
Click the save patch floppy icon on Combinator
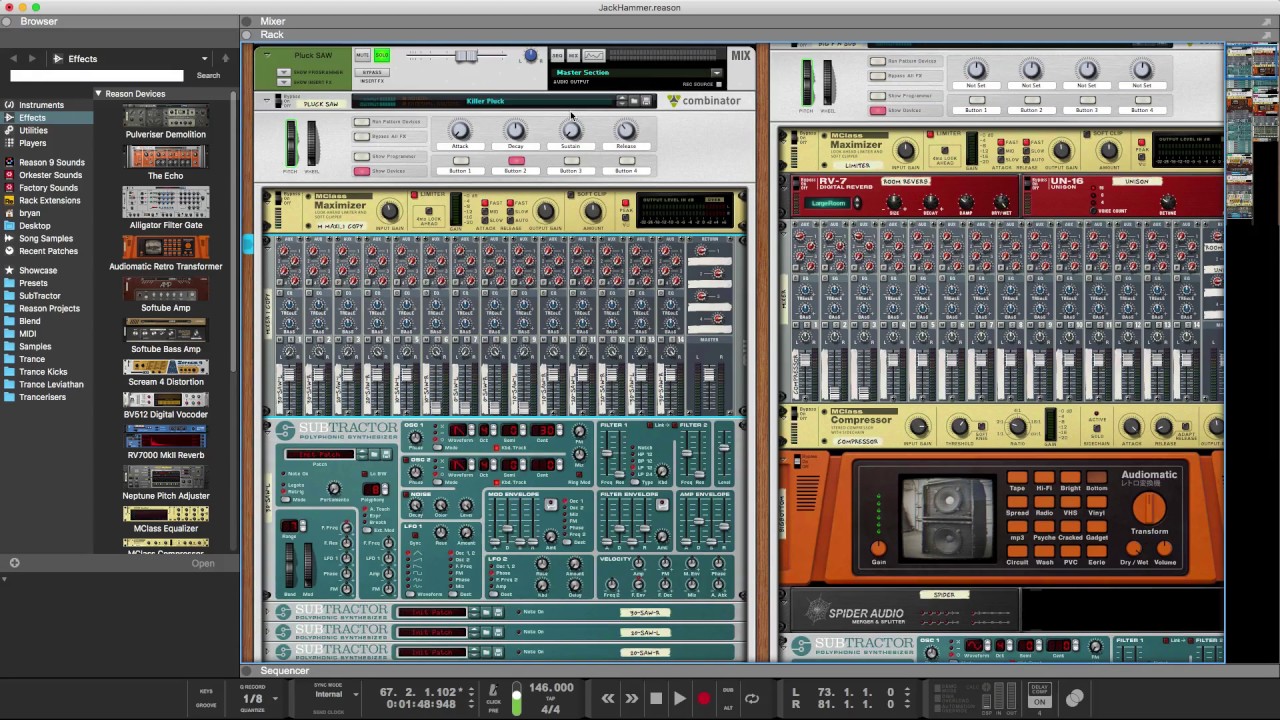click(x=646, y=101)
